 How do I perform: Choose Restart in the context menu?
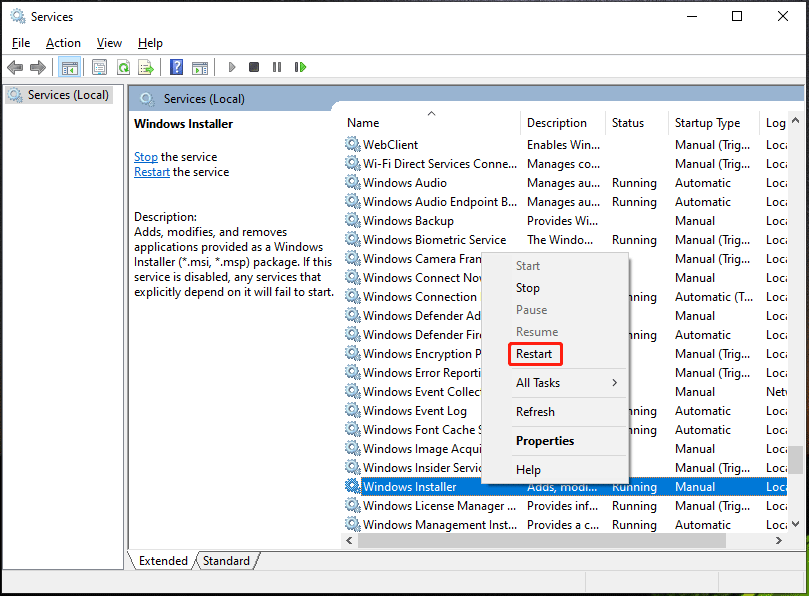556,354
